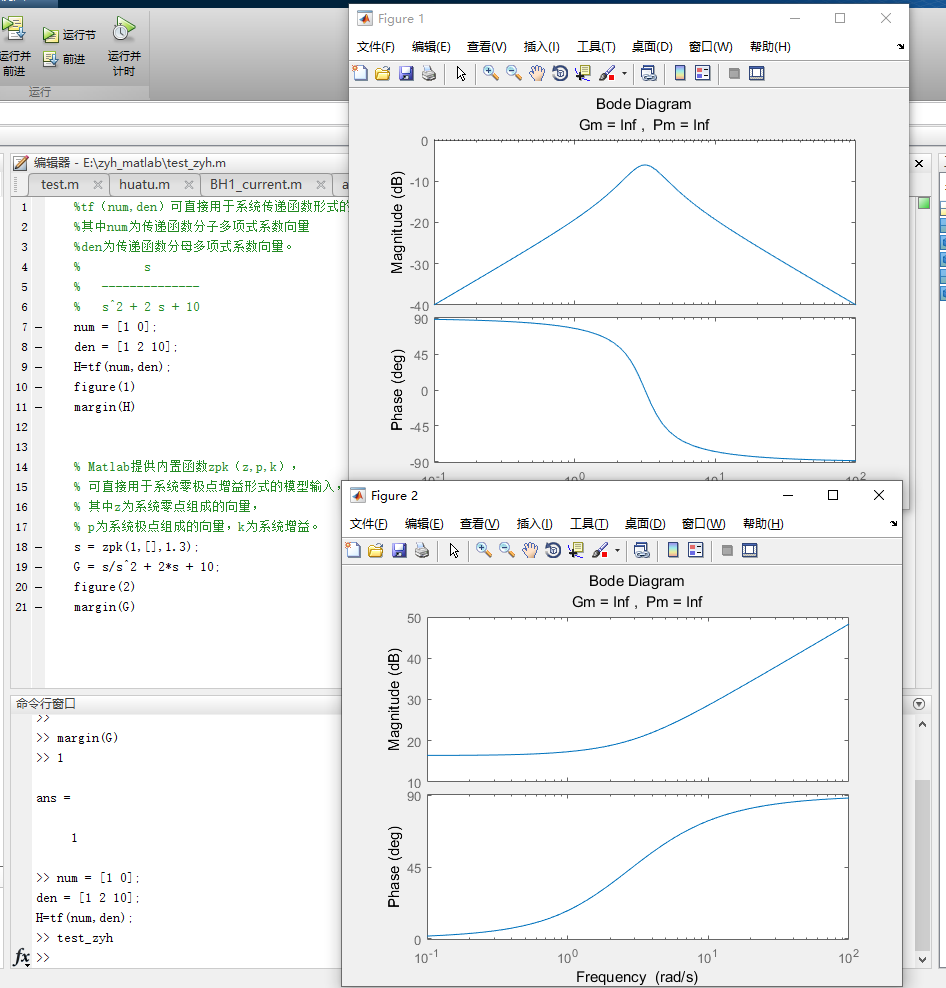Click 运行并前进 run and advance button

pyautogui.click(x=14, y=47)
